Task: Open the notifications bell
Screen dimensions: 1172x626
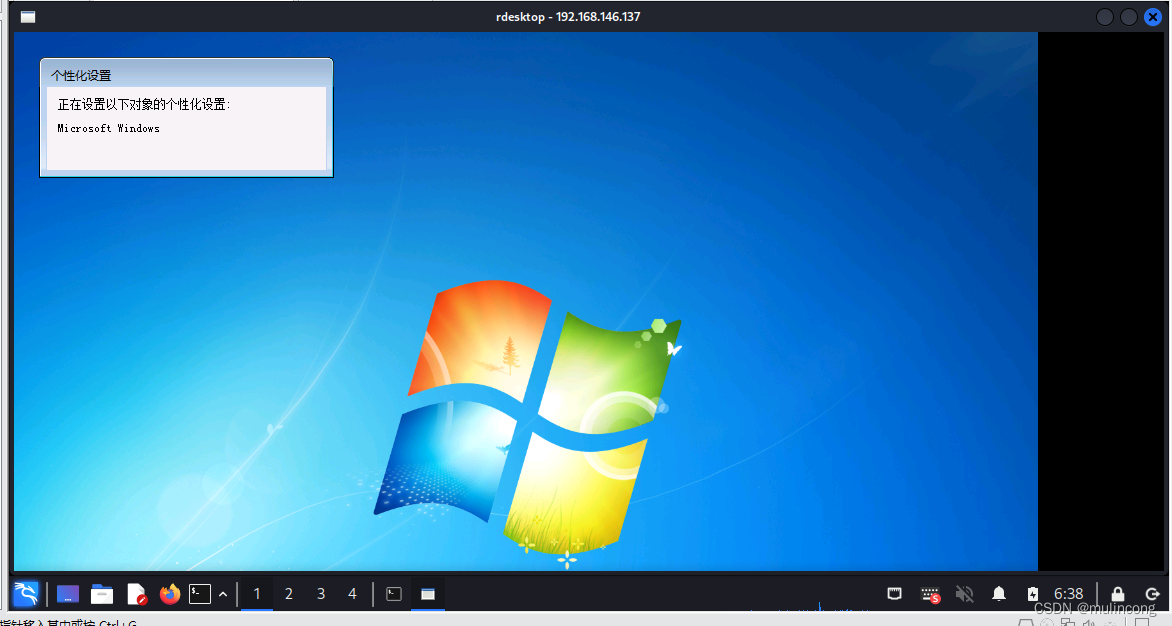Action: pos(999,594)
